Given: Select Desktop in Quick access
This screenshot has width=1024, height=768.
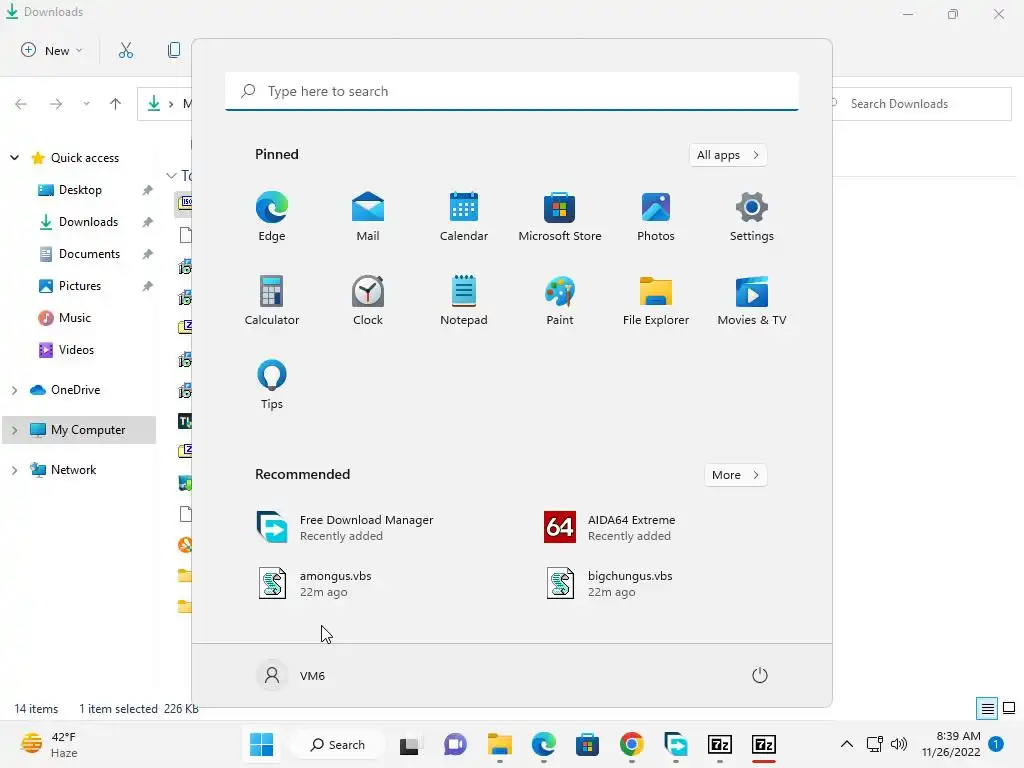Looking at the screenshot, I should click(x=80, y=190).
